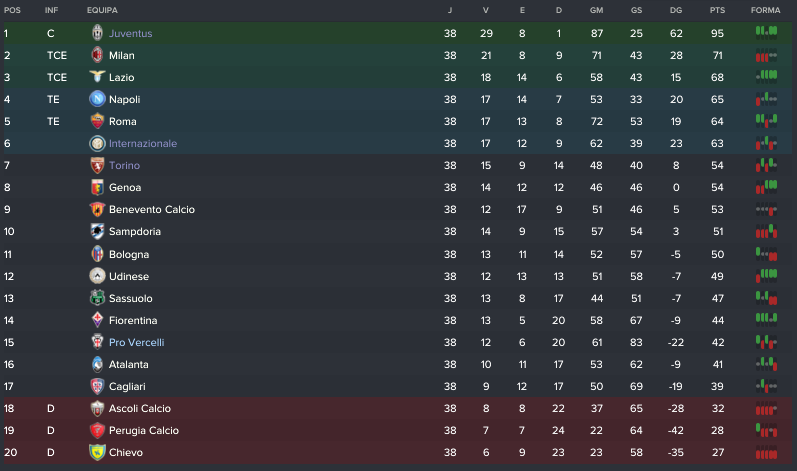The image size is (797, 471).
Task: Click Chievo's red form indicator bars
Action: coord(767,452)
